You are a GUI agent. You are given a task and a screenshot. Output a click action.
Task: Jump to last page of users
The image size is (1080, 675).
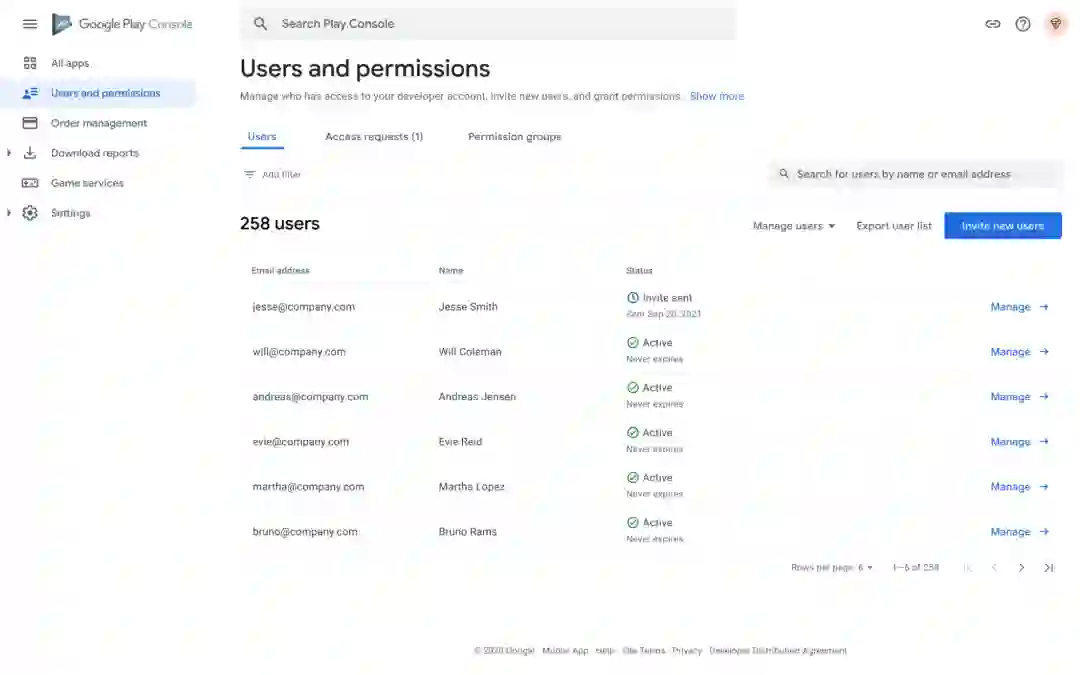point(1048,568)
